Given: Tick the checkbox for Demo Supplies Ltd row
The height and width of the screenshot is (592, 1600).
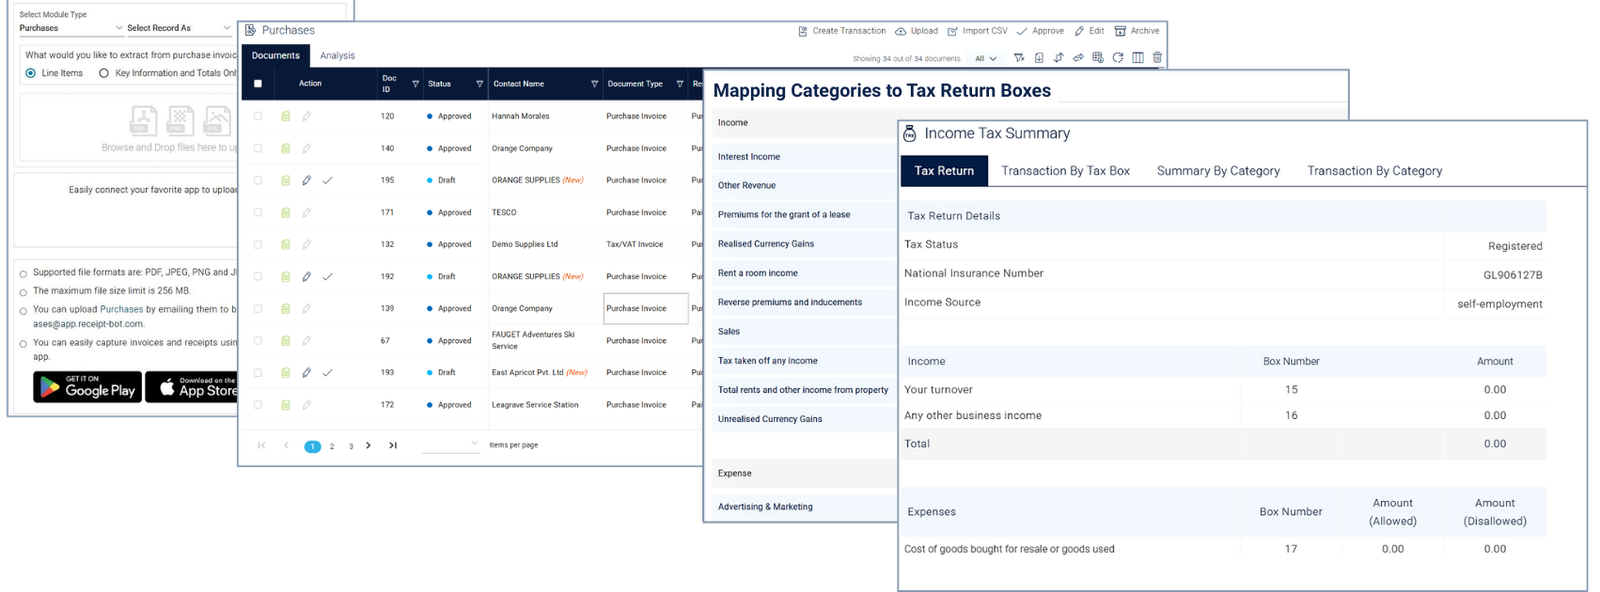Looking at the screenshot, I should pos(258,244).
